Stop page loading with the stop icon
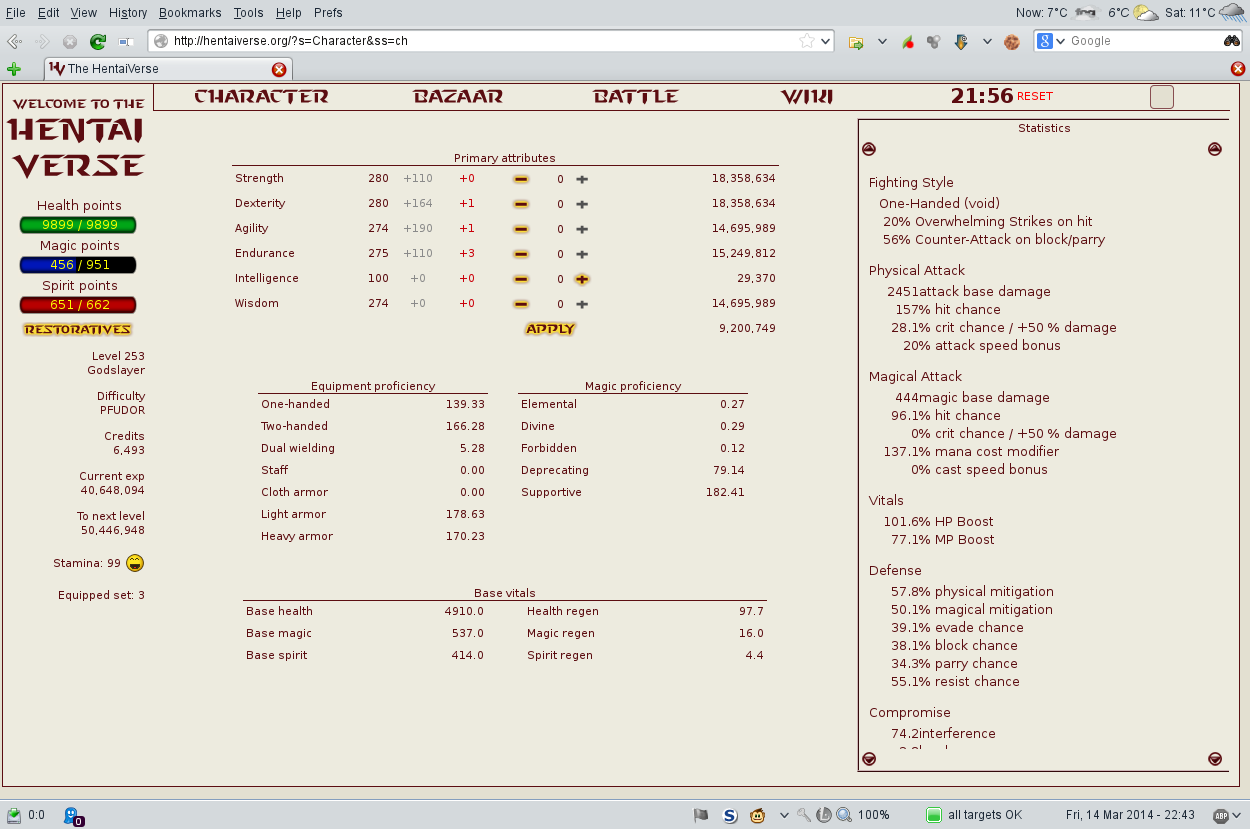This screenshot has width=1250, height=829. tap(70, 41)
